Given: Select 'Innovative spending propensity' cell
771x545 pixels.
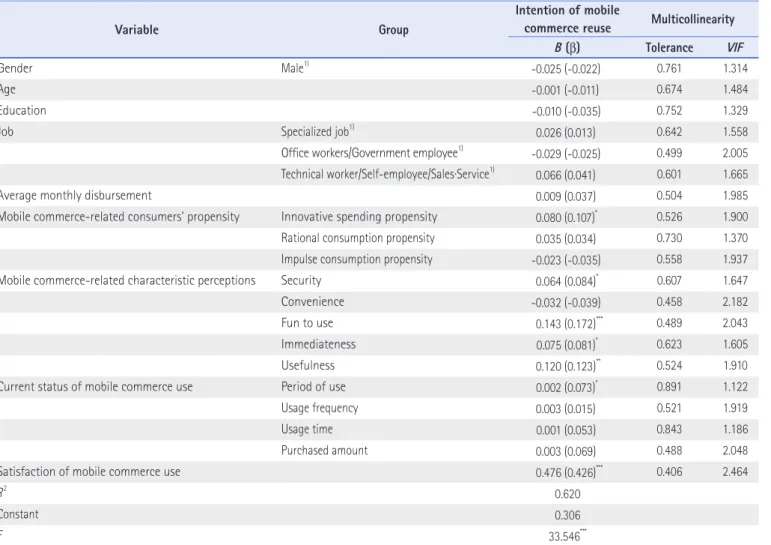Looking at the screenshot, I should [x=359, y=217].
